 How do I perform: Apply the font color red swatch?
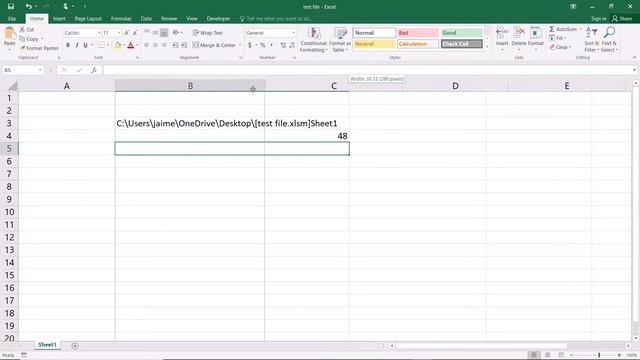[131, 45]
